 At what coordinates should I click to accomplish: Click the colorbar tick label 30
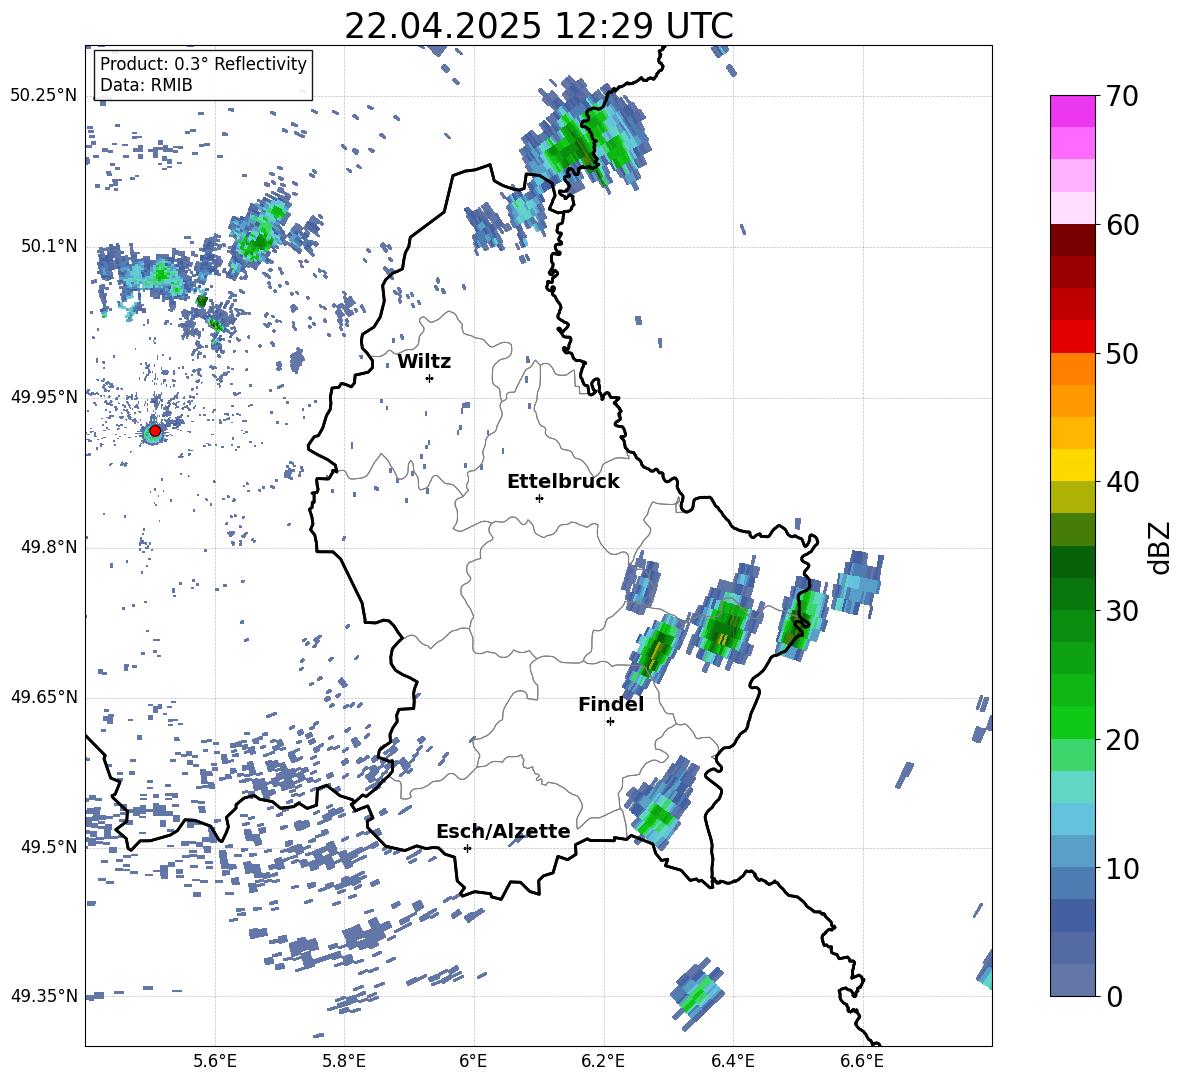pos(1122,611)
